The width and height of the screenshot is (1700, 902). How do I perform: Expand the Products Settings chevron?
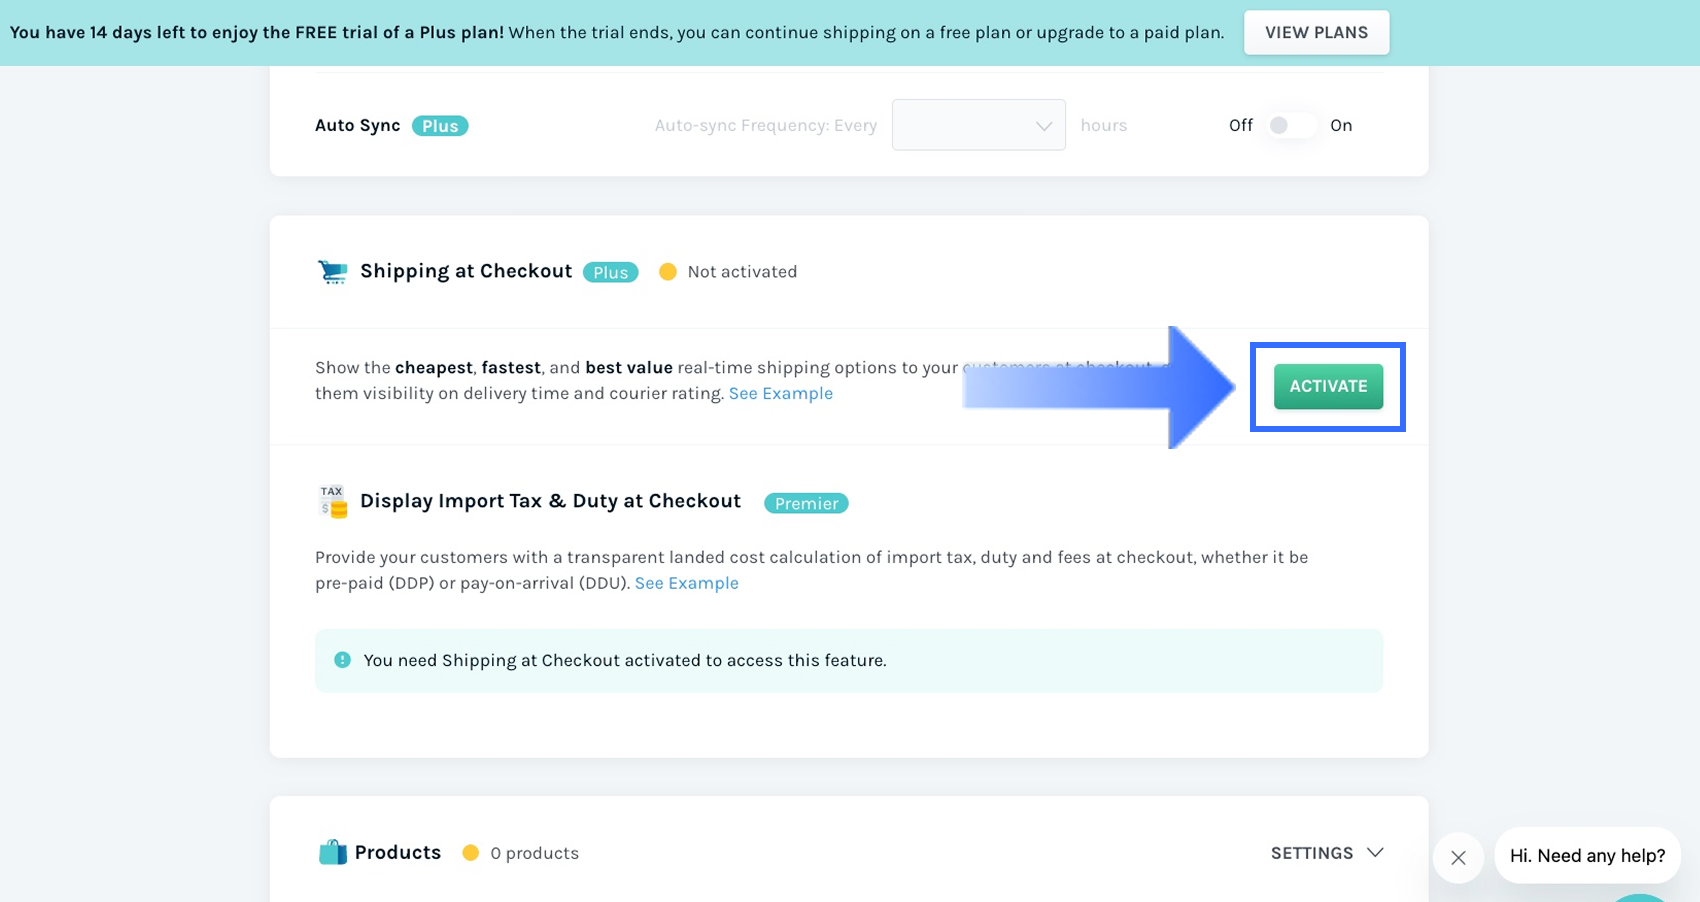click(1375, 853)
